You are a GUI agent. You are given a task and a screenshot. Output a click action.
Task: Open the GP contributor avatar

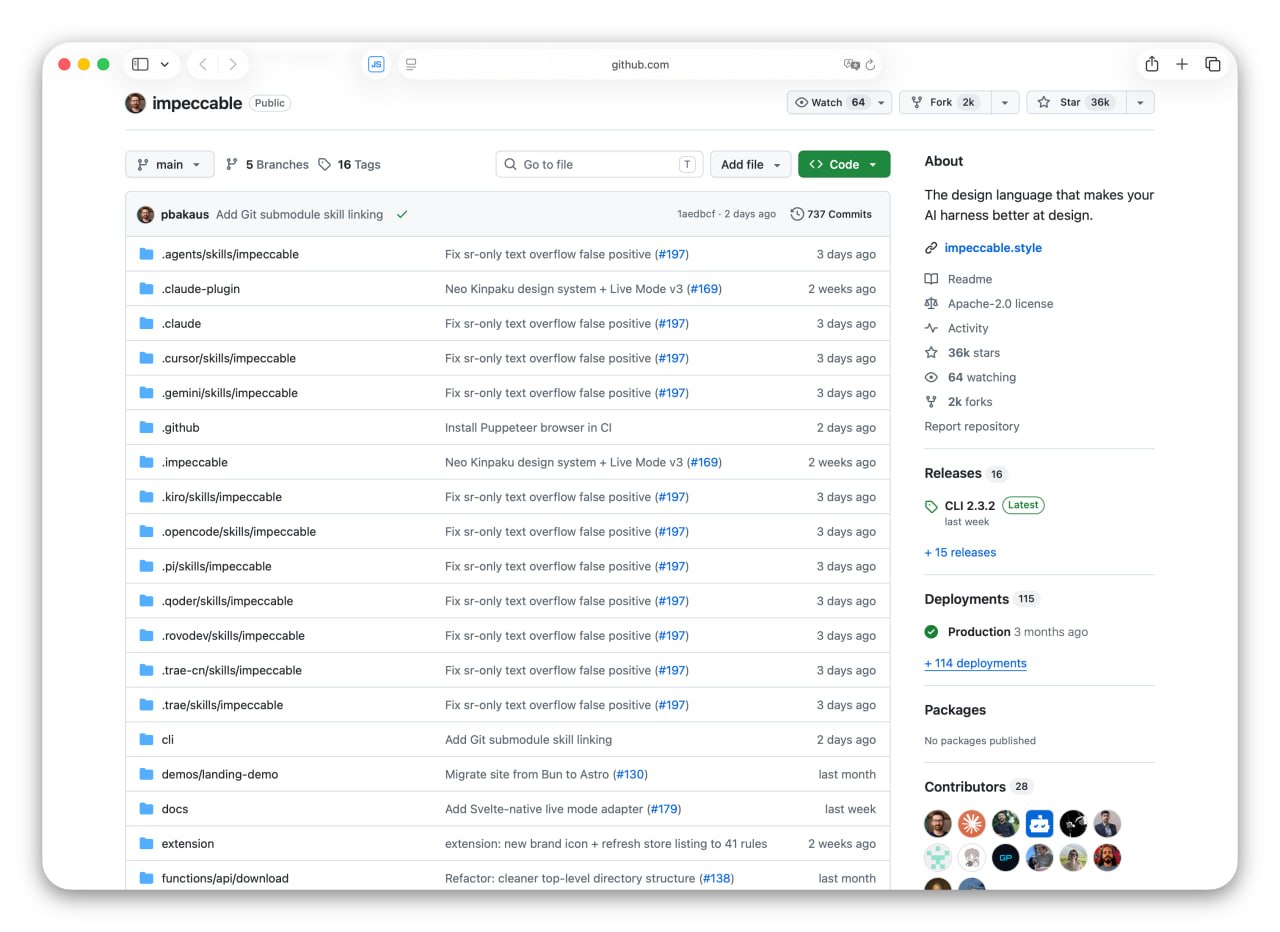pos(1005,857)
